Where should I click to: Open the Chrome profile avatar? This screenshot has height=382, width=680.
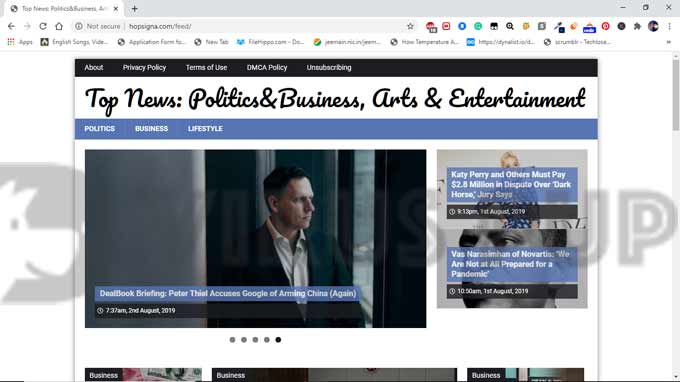point(653,26)
